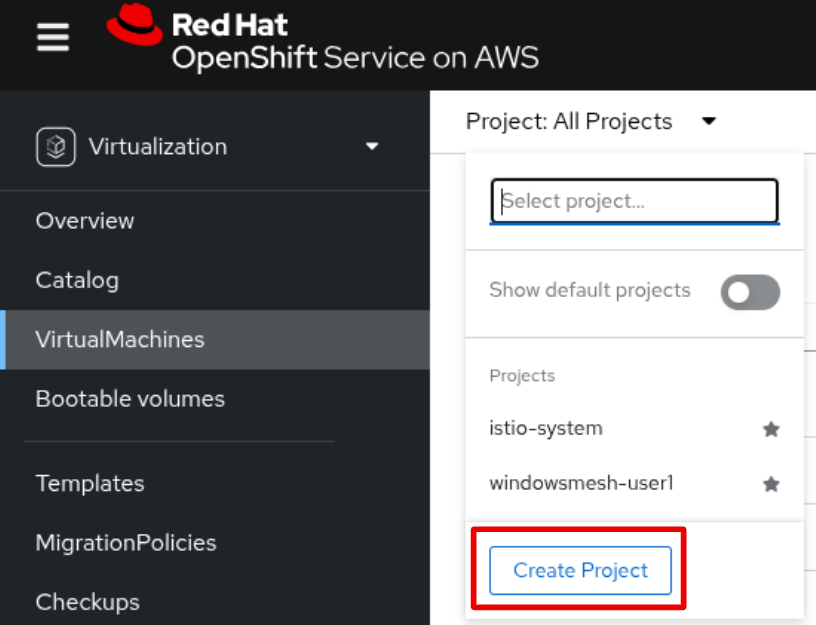Image resolution: width=816 pixels, height=625 pixels.
Task: Select VirtualMachines in the sidebar
Action: click(120, 340)
